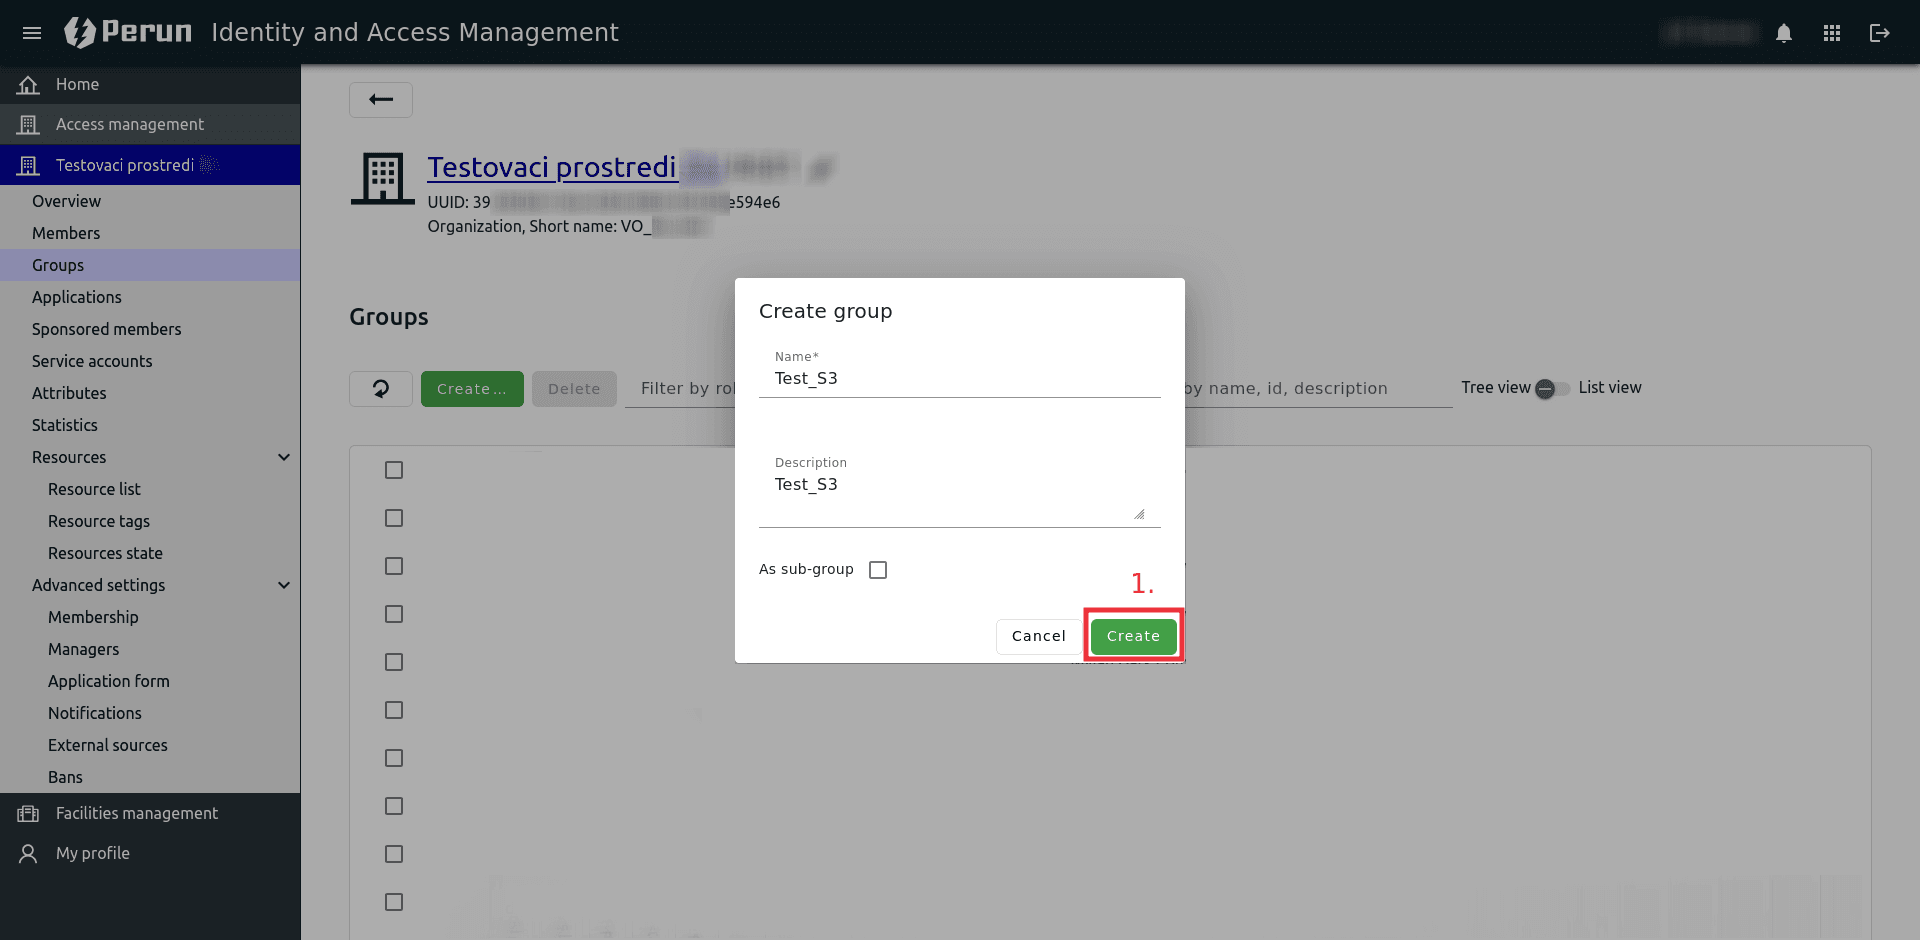
Task: Toggle between Tree view and List view
Action: pos(1552,388)
